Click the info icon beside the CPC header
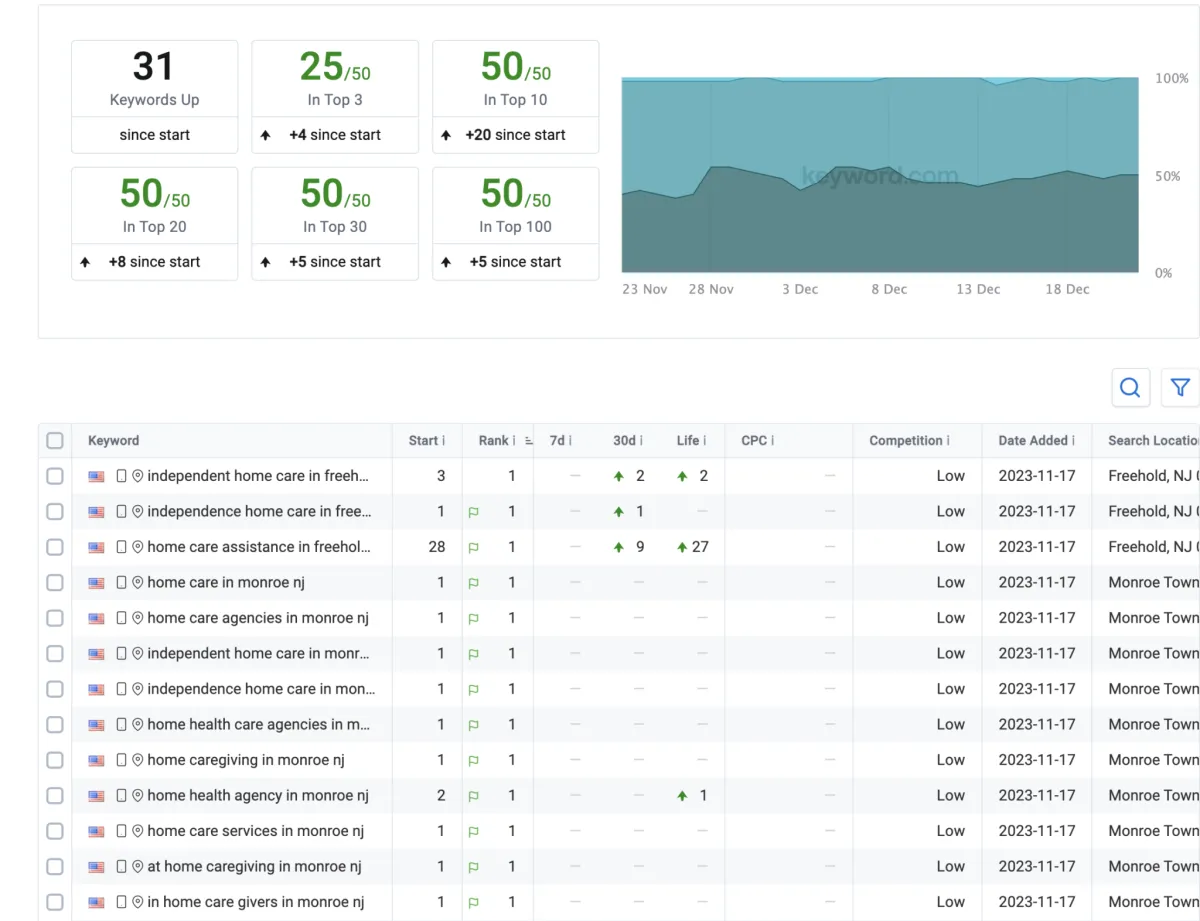This screenshot has height=921, width=1200. click(772, 441)
